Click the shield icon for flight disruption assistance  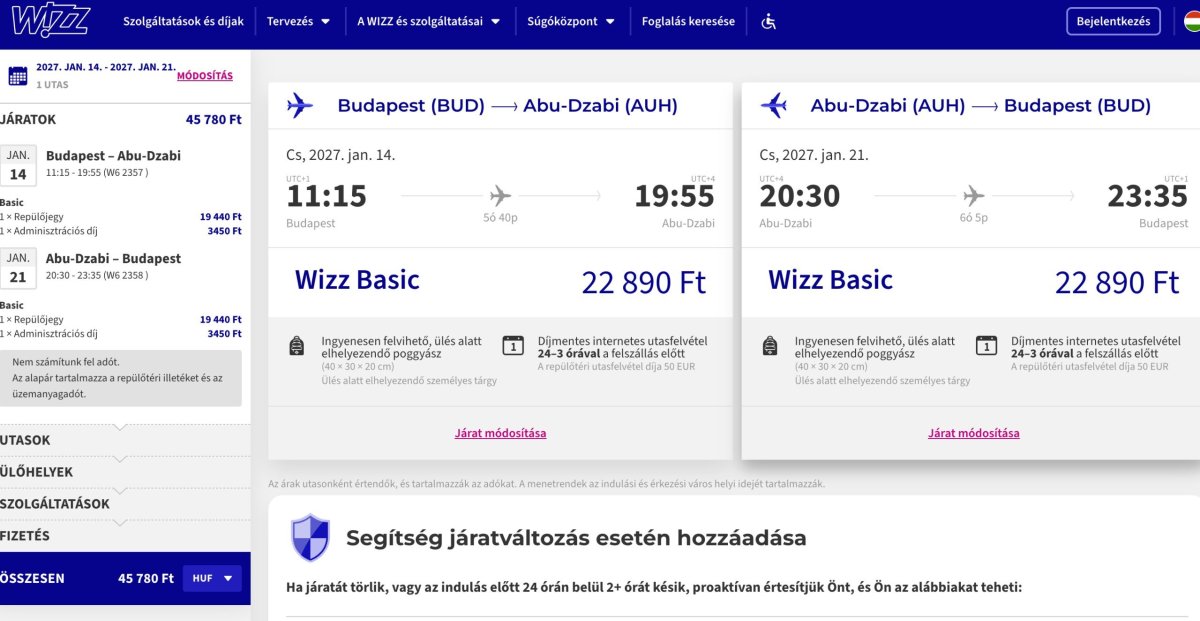point(310,538)
